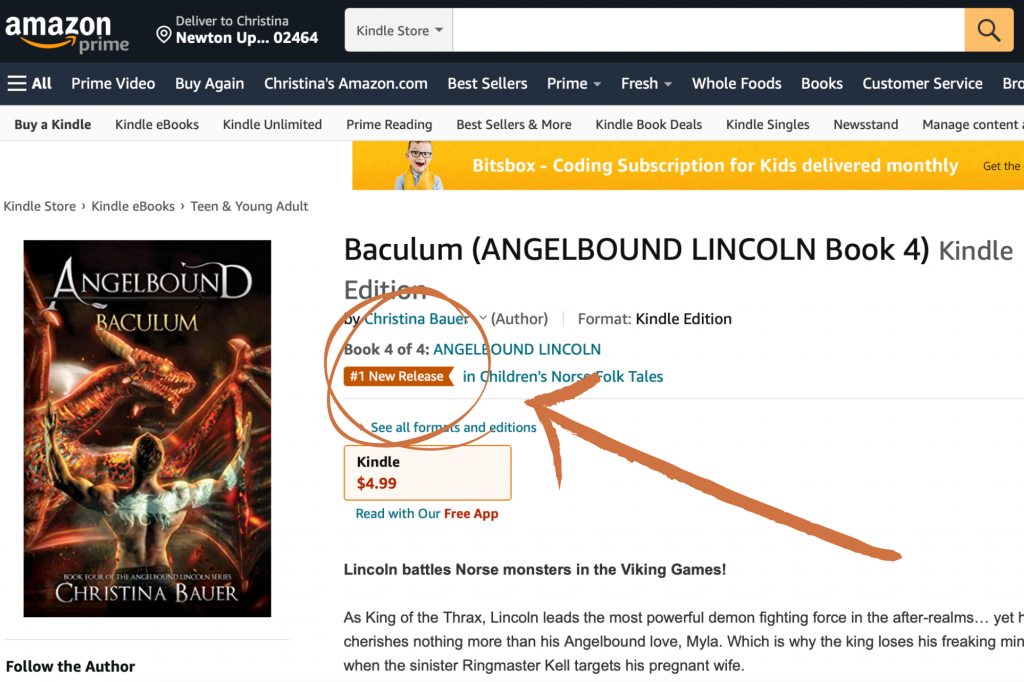Click inside the search text field
This screenshot has width=1024, height=682.
pyautogui.click(x=709, y=30)
